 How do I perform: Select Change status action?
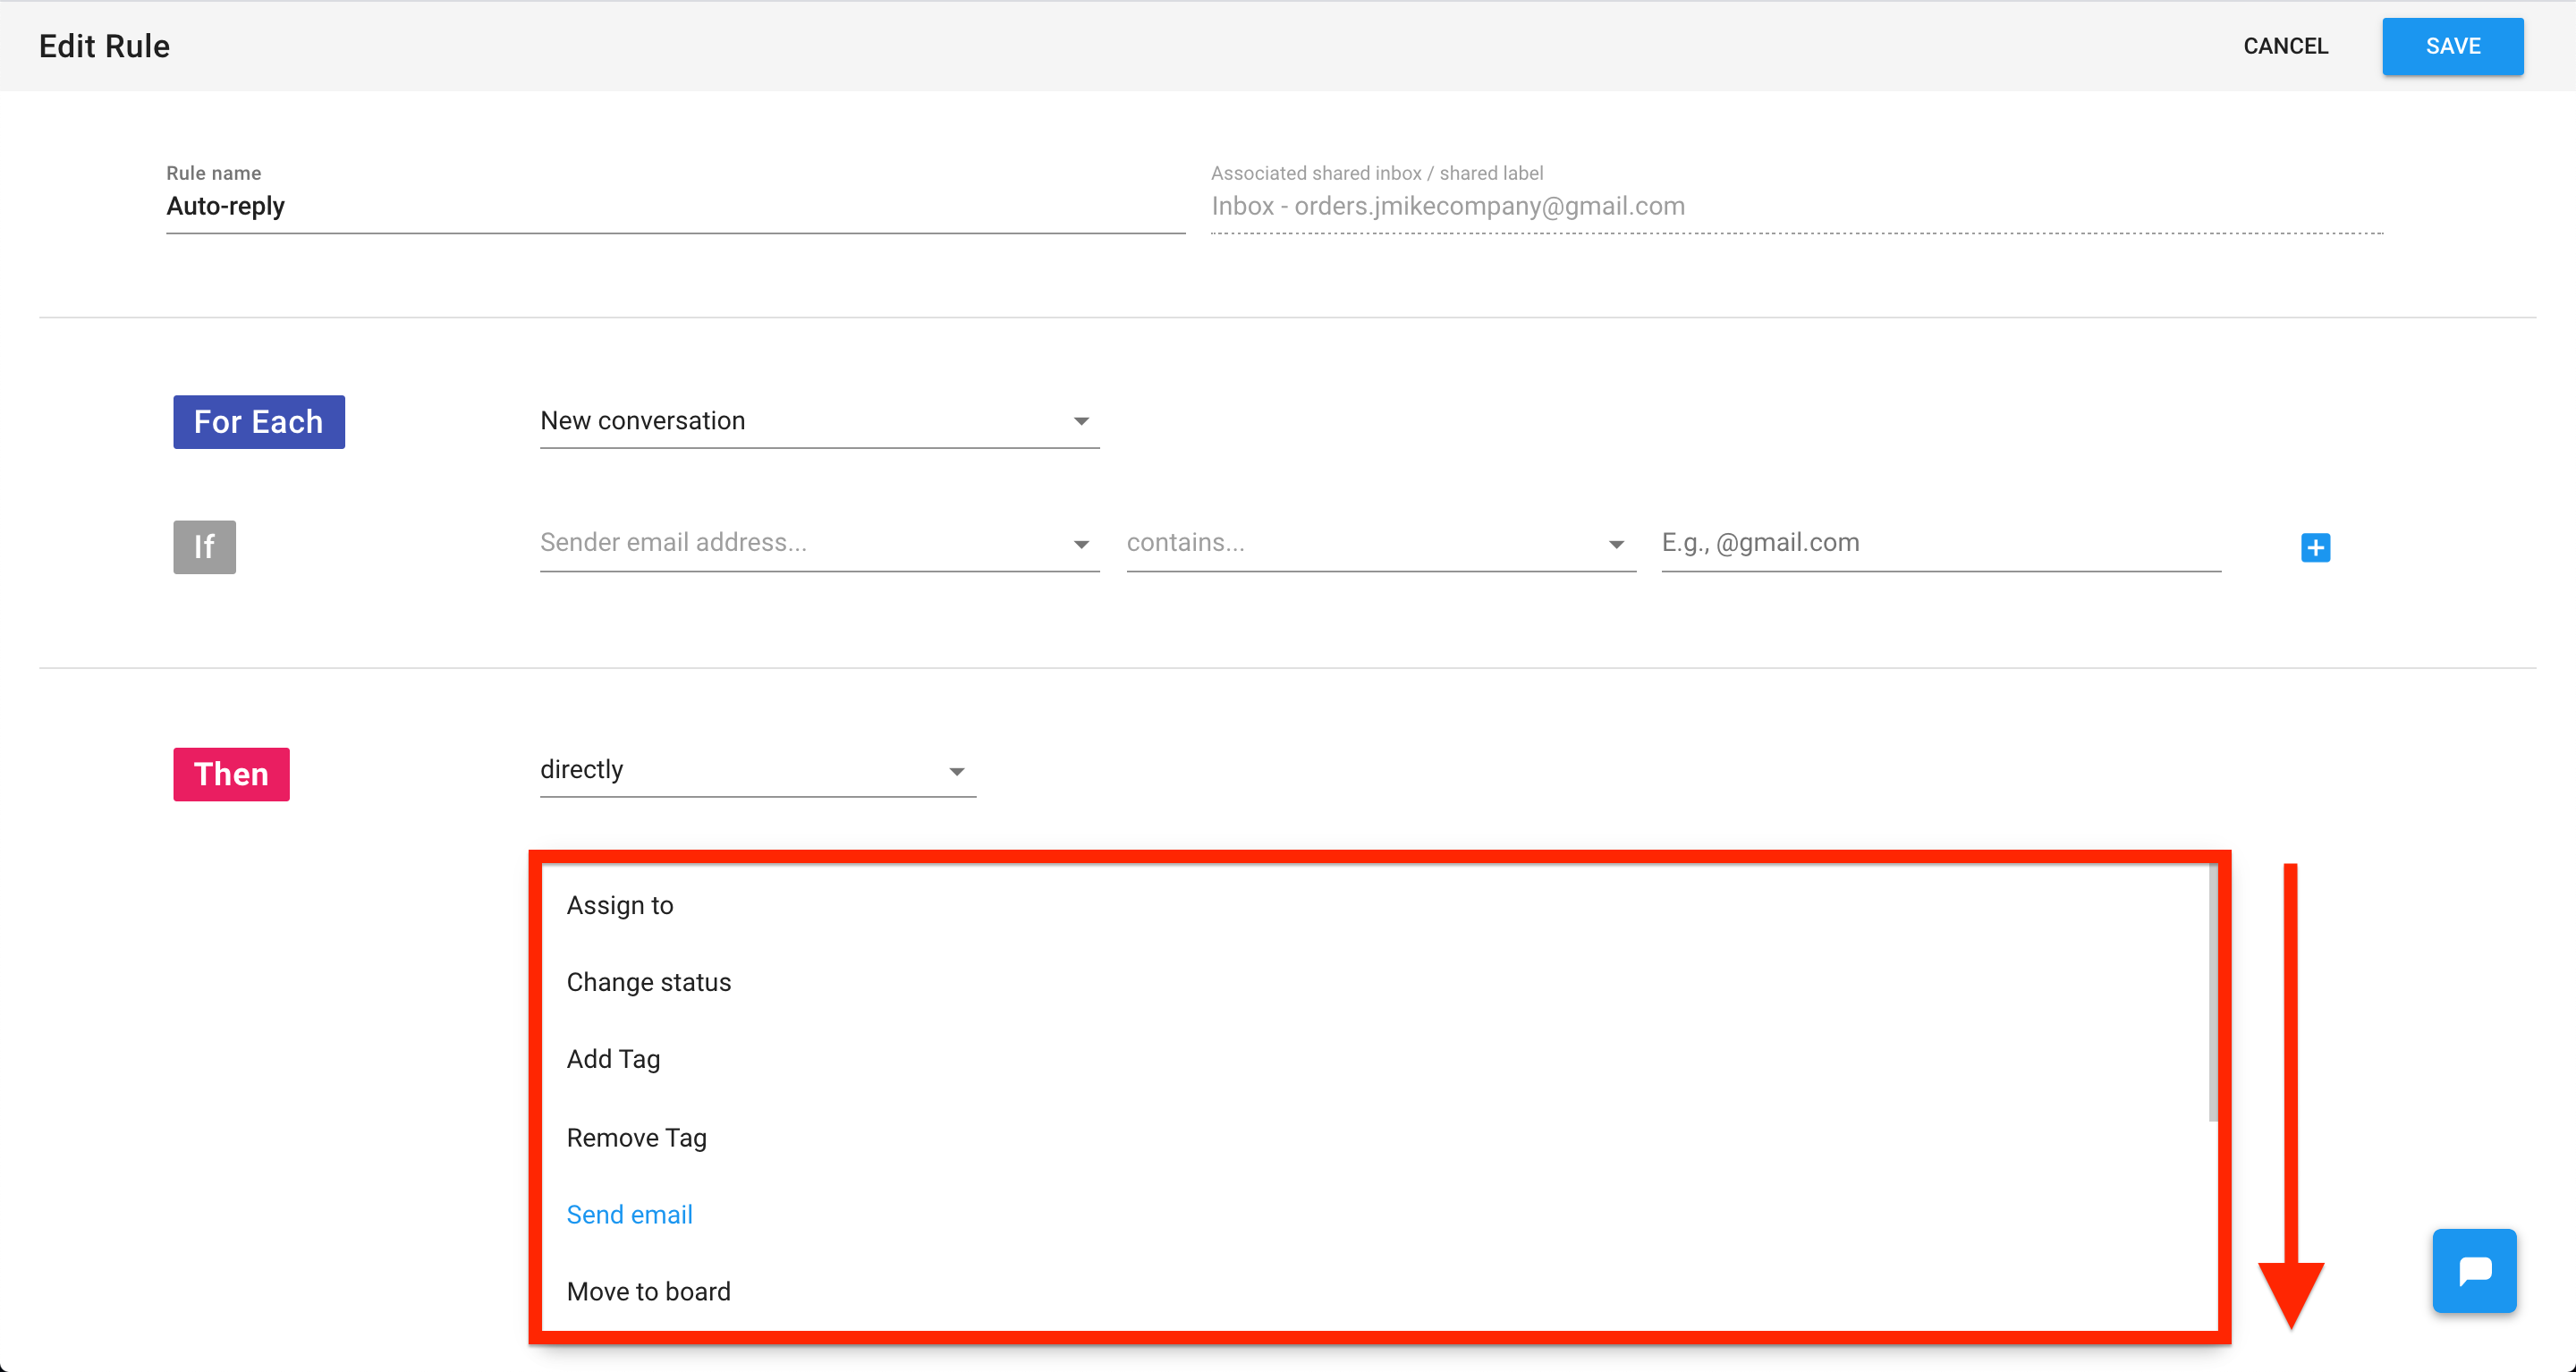(1375, 982)
